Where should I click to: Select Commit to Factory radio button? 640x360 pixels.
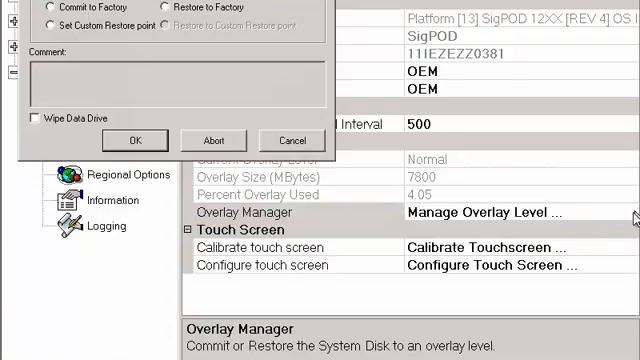tap(50, 7)
